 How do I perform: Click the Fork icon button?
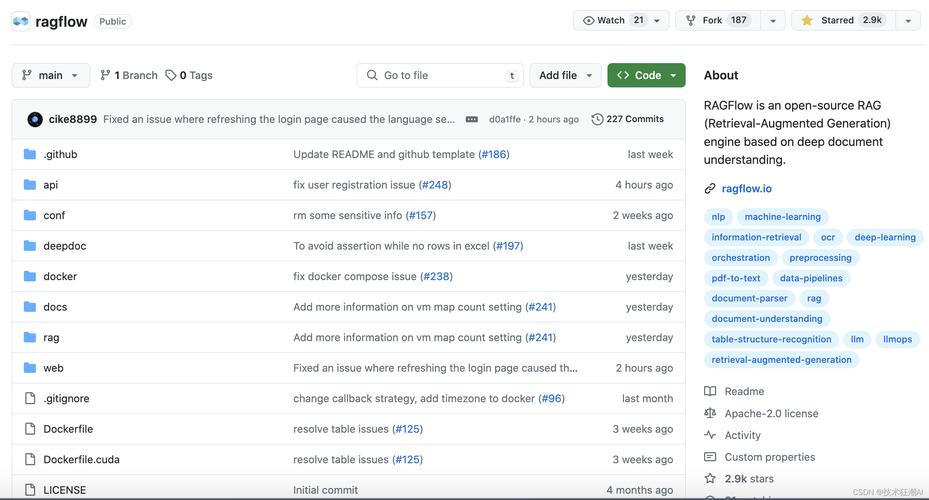[691, 20]
